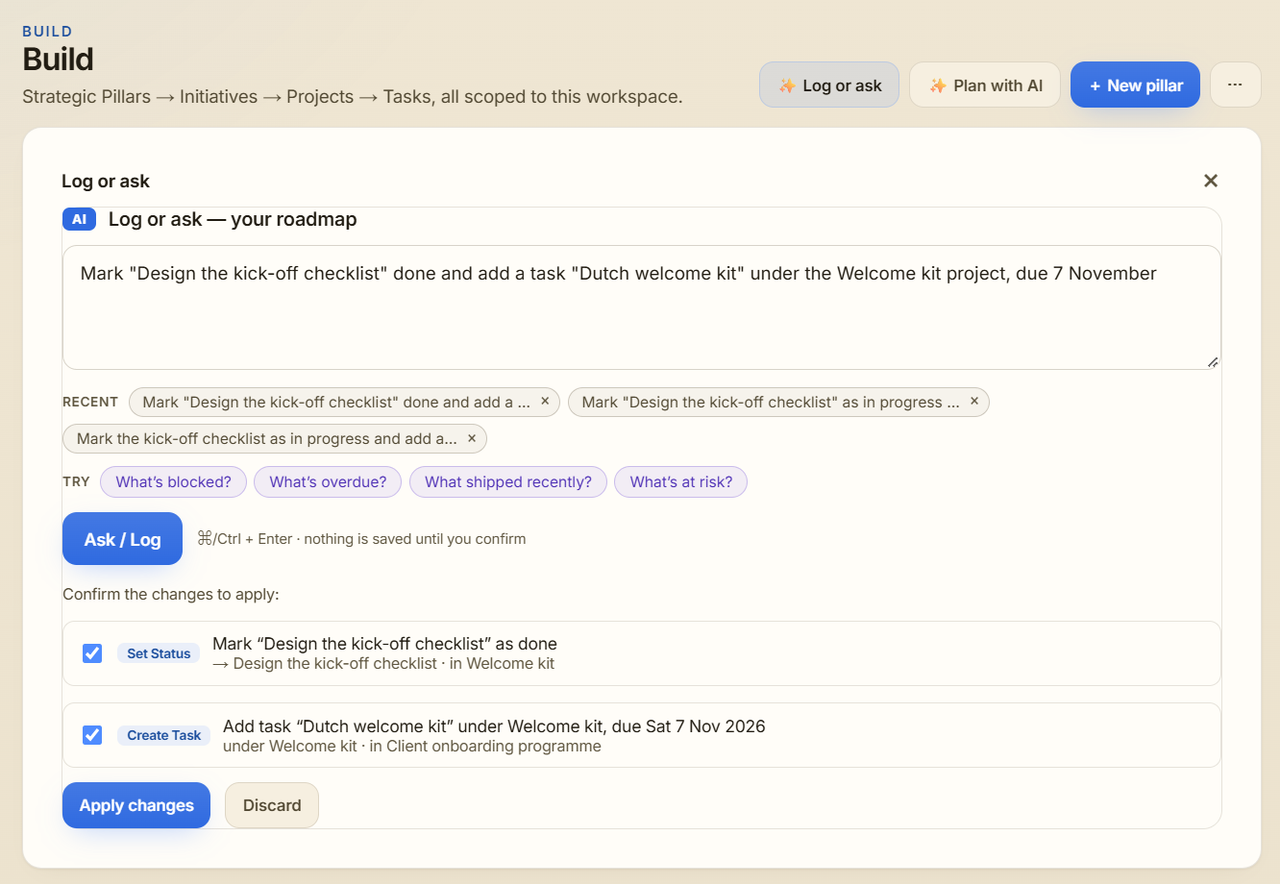Screen dimensions: 1280x884
Task: Try the "What's blocked?" suggestion
Action: coord(173,482)
